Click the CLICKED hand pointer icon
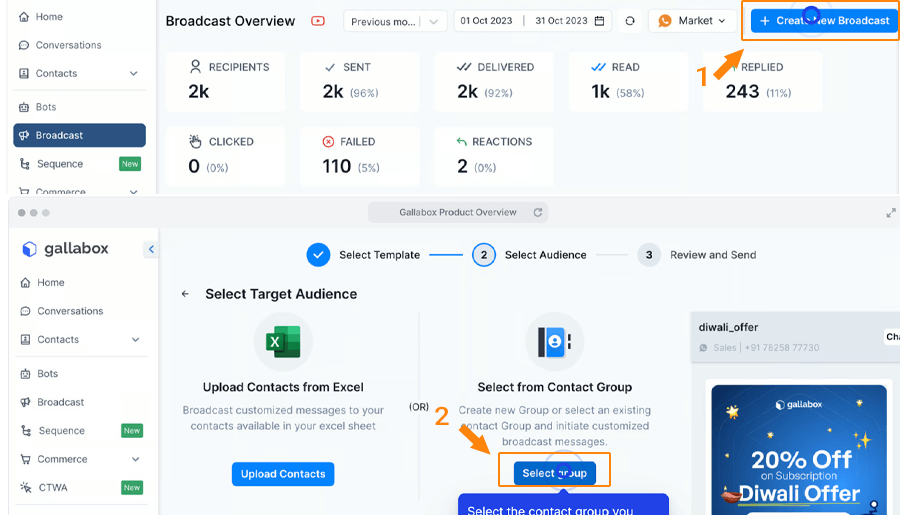Viewport: 900px width, 515px height. [x=195, y=141]
